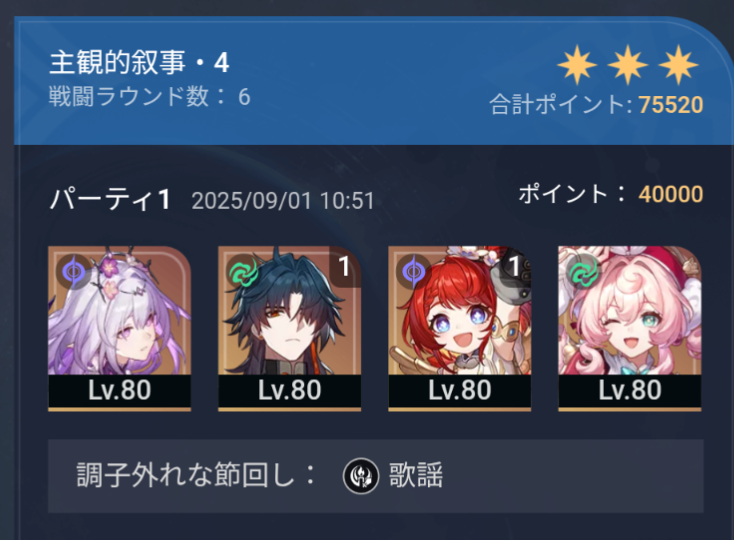Open the pink-haired character card

[630, 328]
